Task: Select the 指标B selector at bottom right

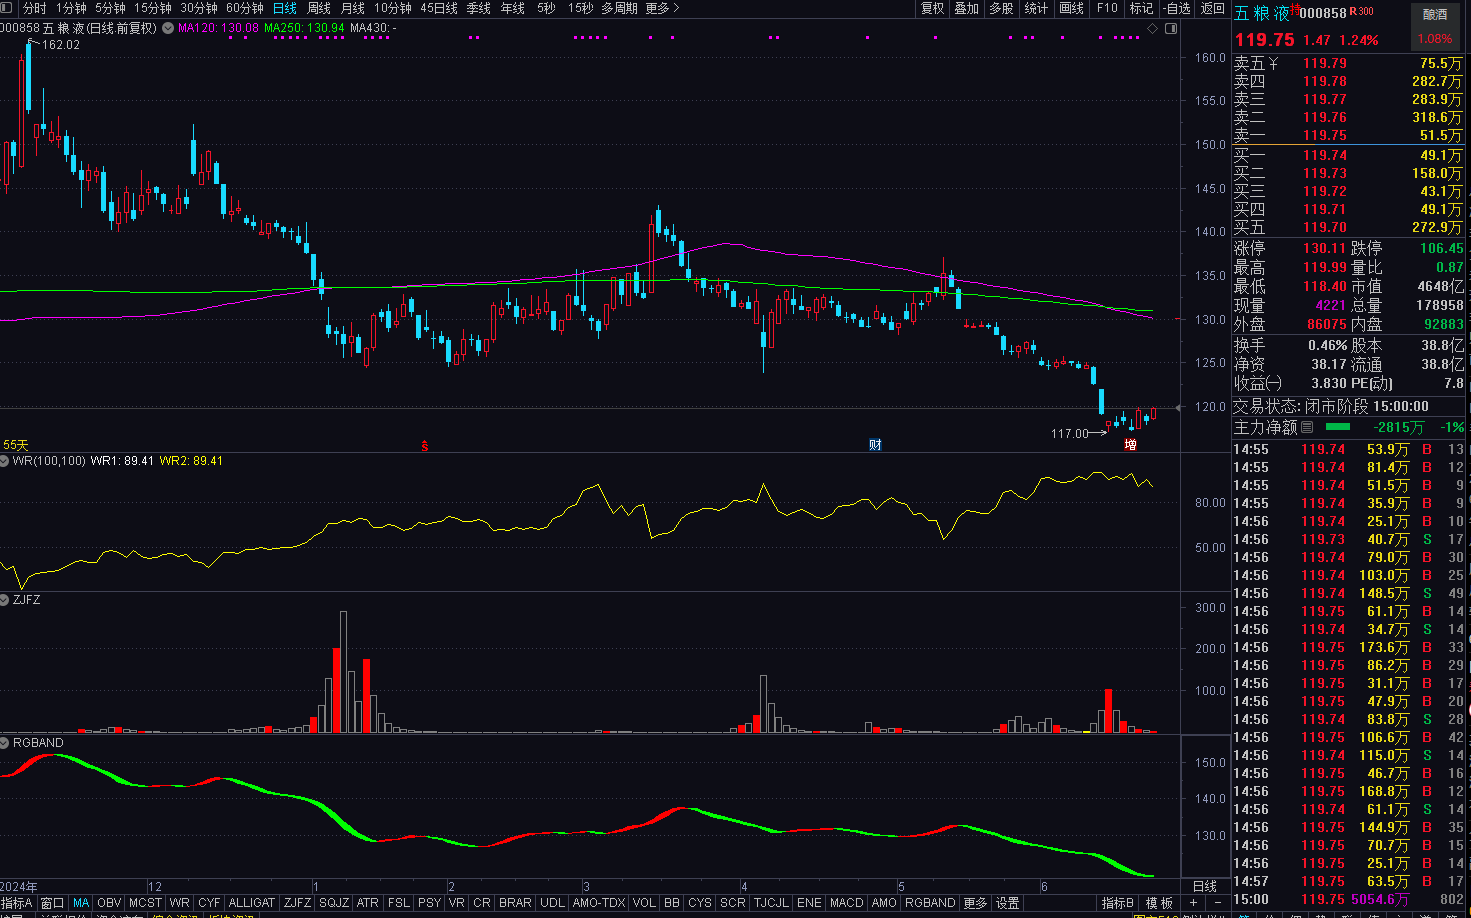Action: 1117,903
